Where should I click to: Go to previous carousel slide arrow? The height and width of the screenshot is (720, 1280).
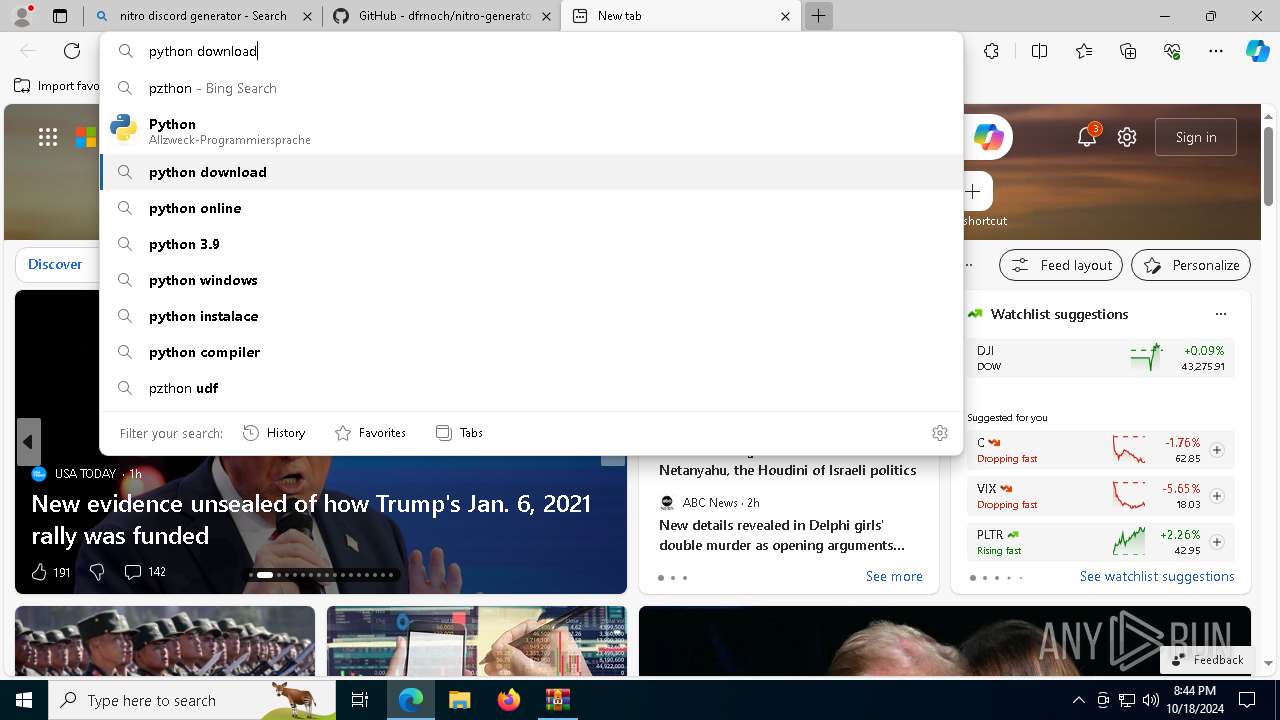[x=28, y=442]
